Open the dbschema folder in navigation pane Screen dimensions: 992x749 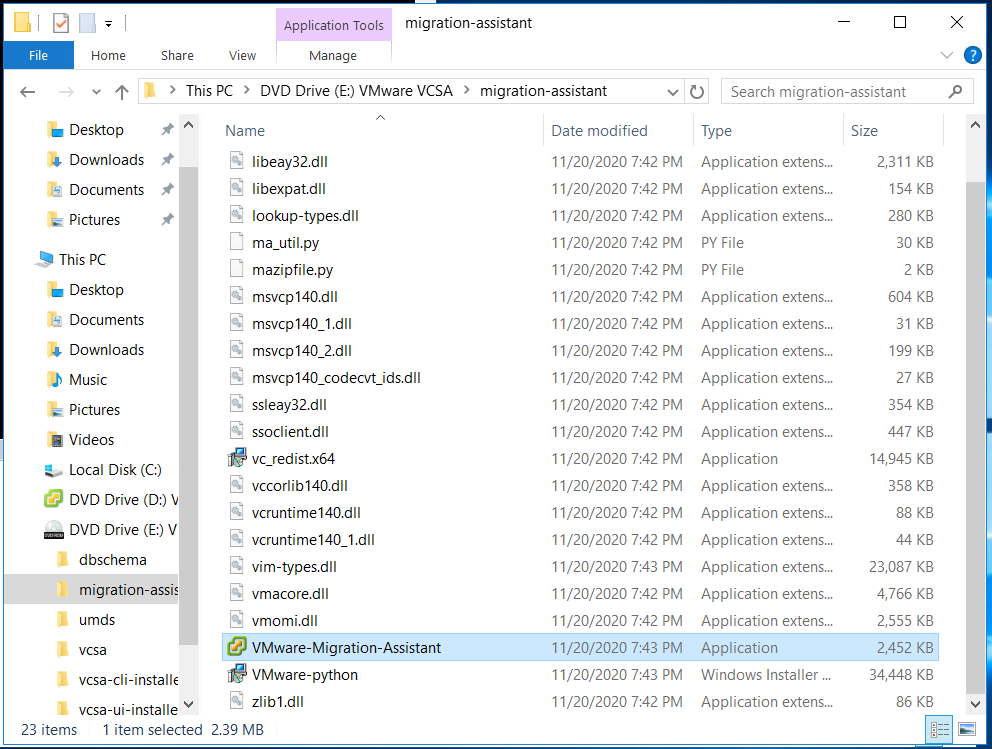point(113,560)
